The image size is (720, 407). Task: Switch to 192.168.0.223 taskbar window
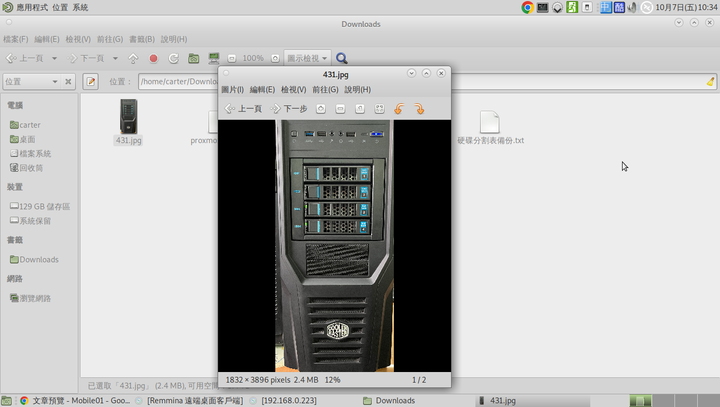284,401
